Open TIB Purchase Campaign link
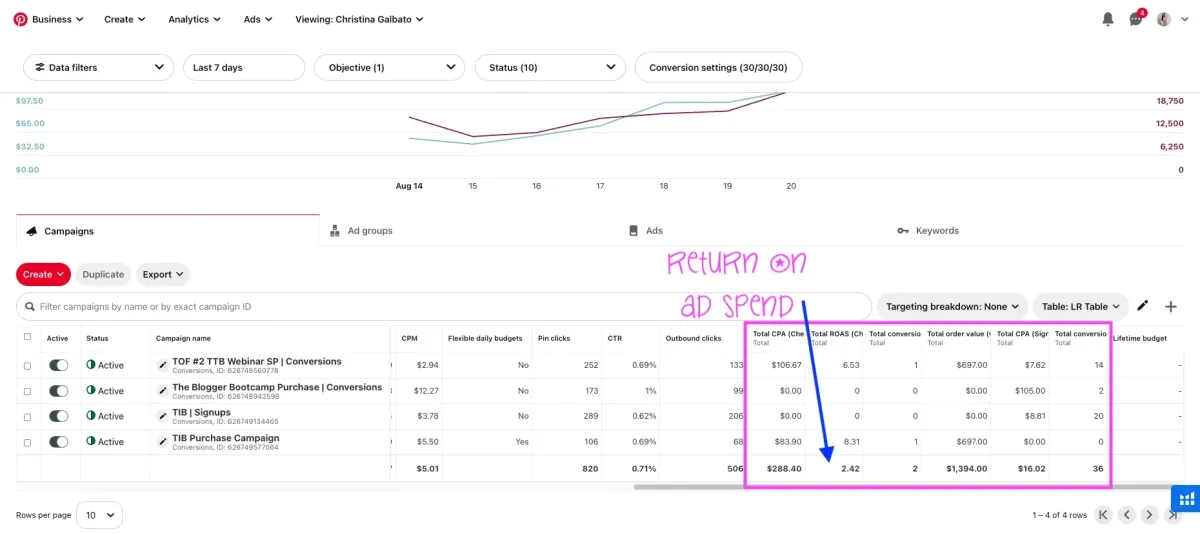Image resolution: width=1200 pixels, height=534 pixels. point(226,438)
